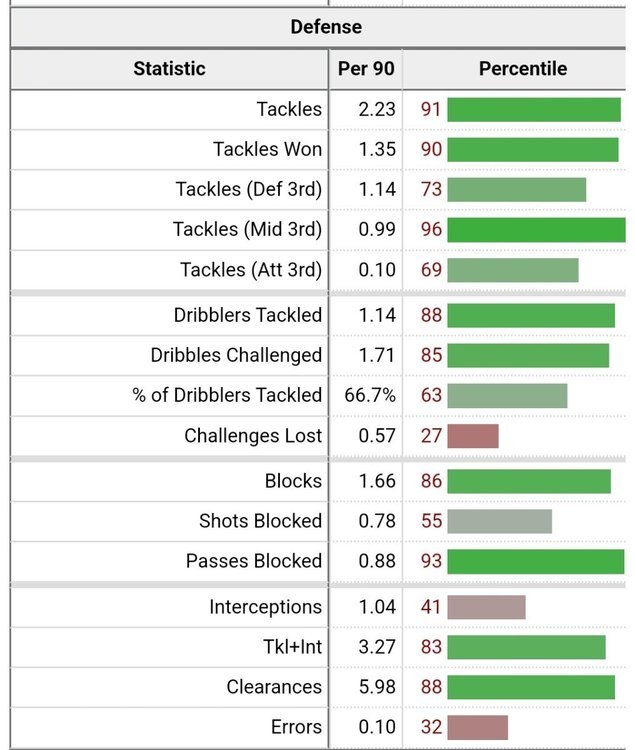Image resolution: width=635 pixels, height=750 pixels.
Task: Click the red Challenges Lost percentile bar
Action: (473, 436)
